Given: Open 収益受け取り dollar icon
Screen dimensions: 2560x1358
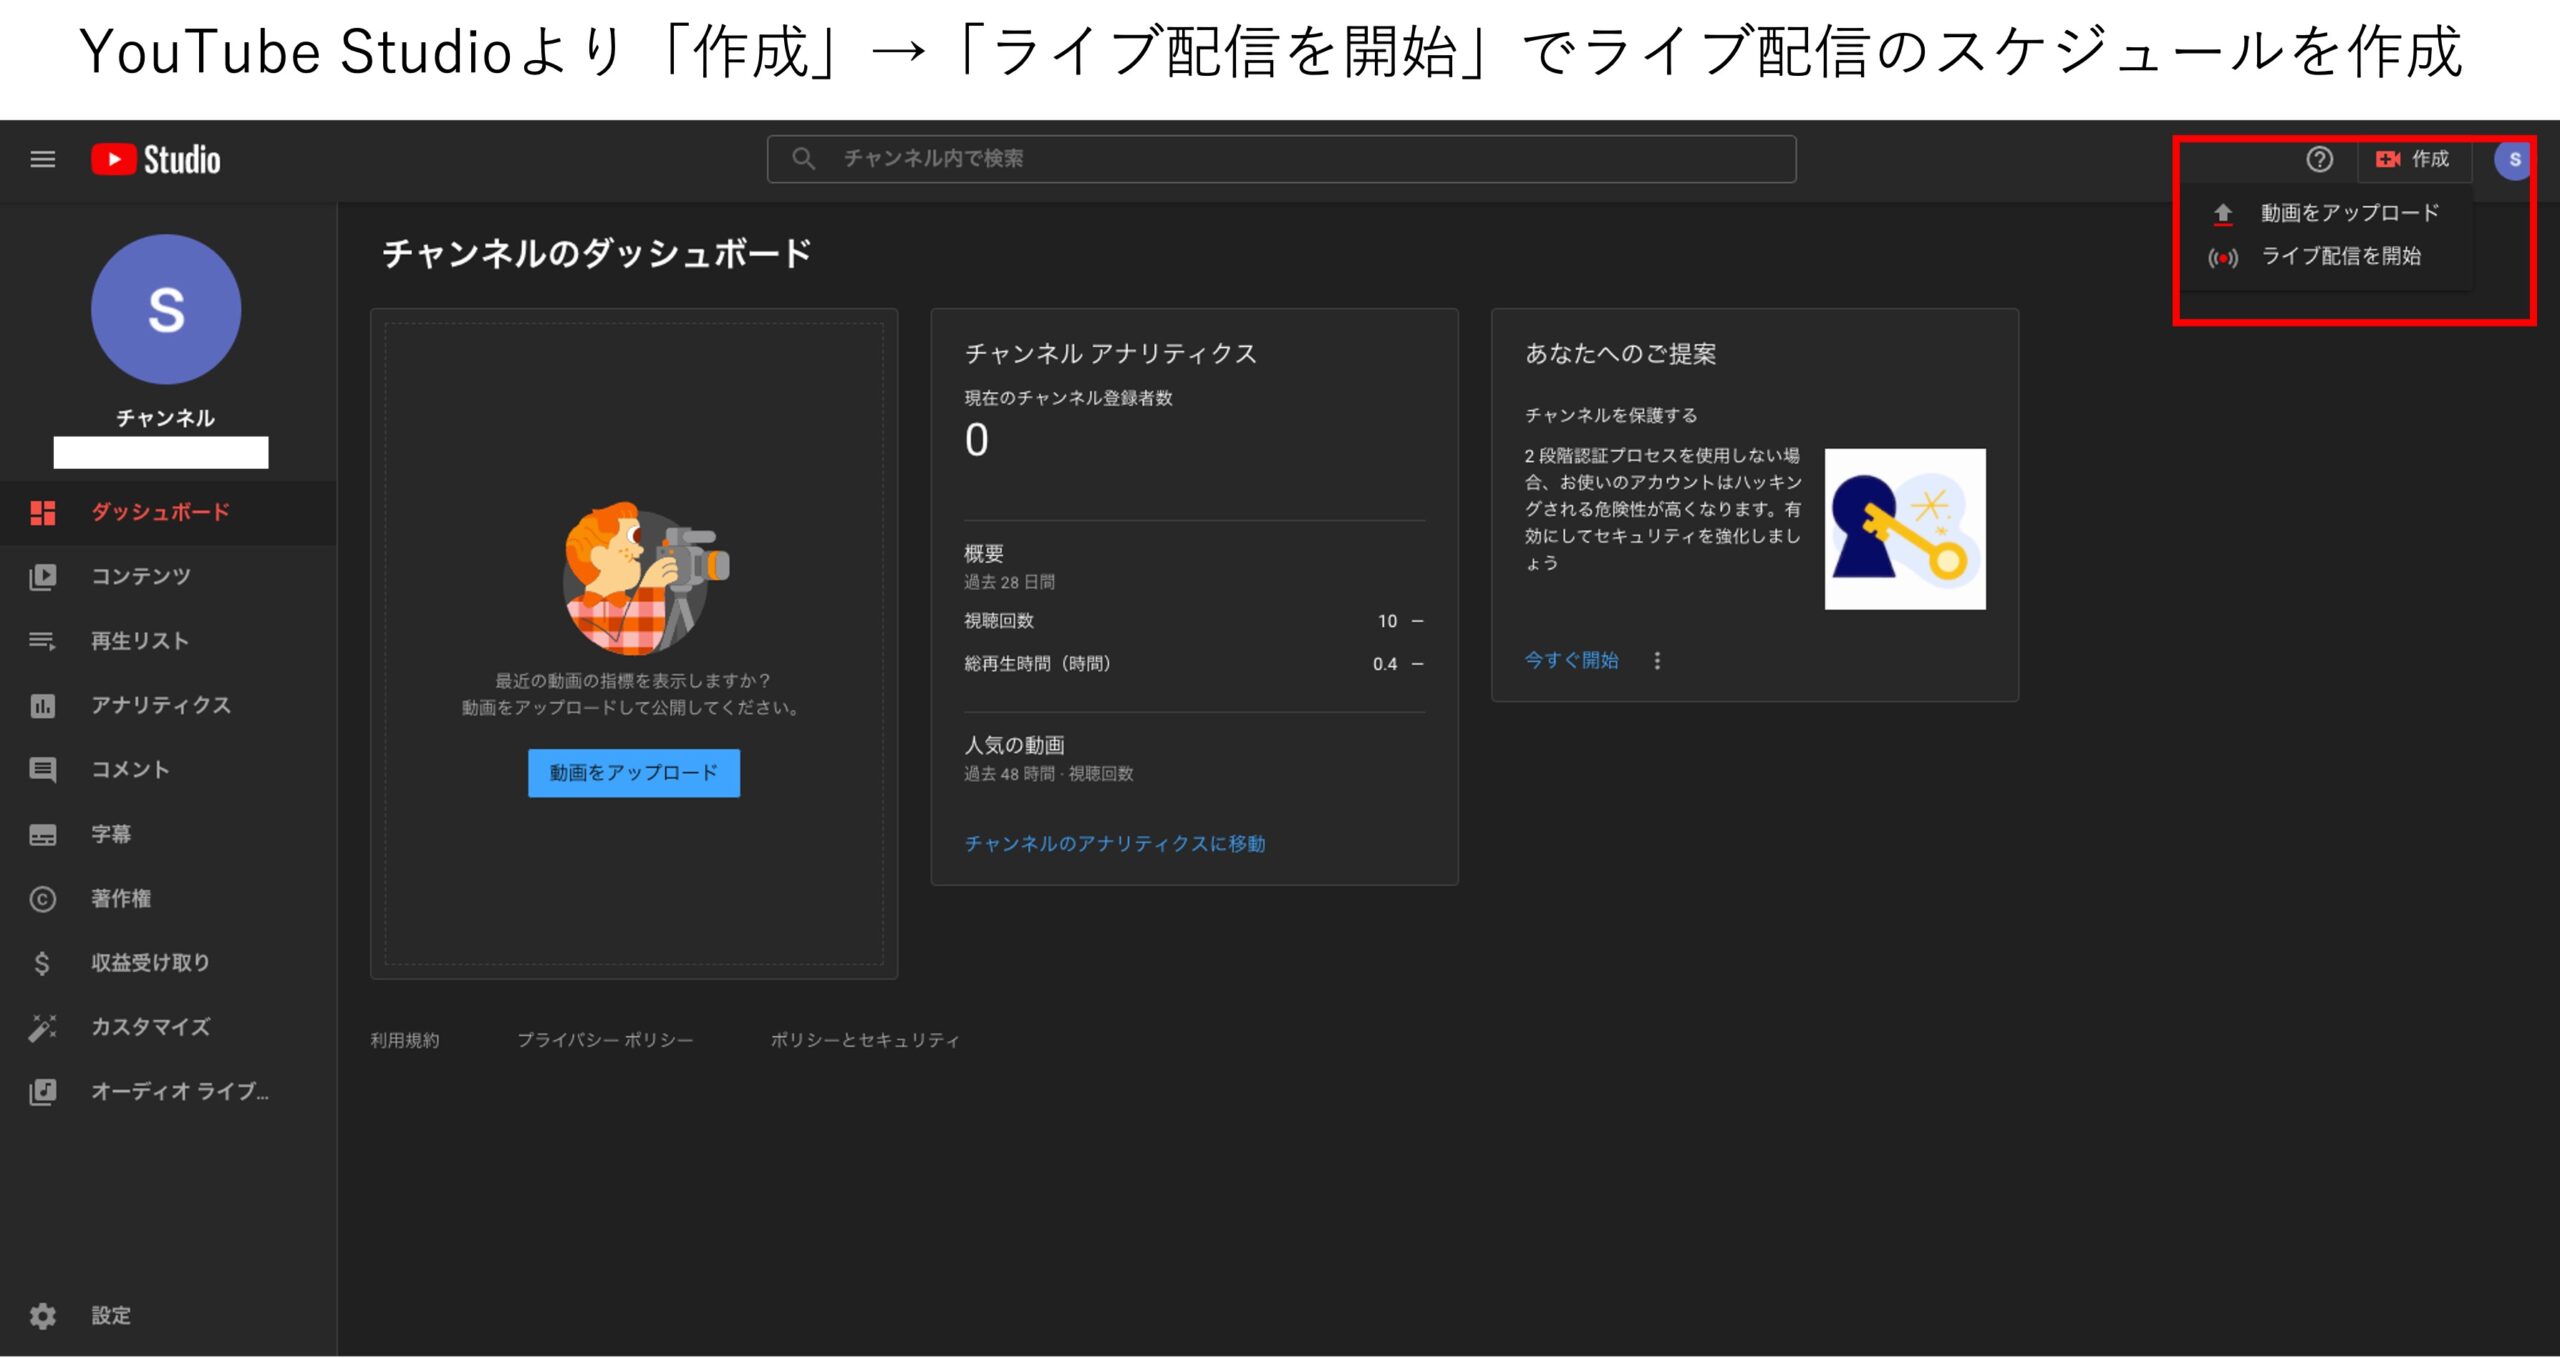Looking at the screenshot, I should click(x=44, y=962).
